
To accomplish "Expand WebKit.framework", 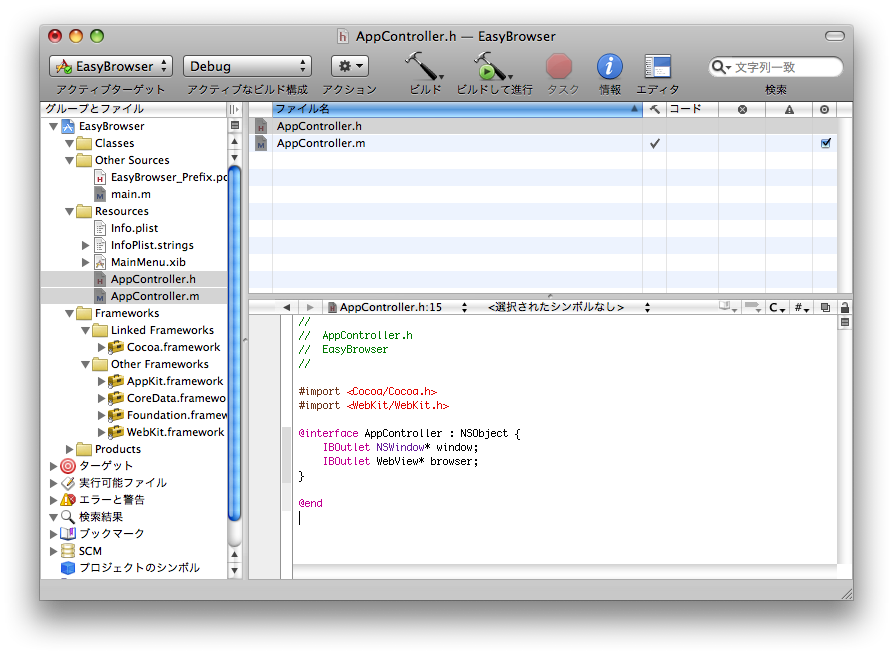I will tap(101, 432).
